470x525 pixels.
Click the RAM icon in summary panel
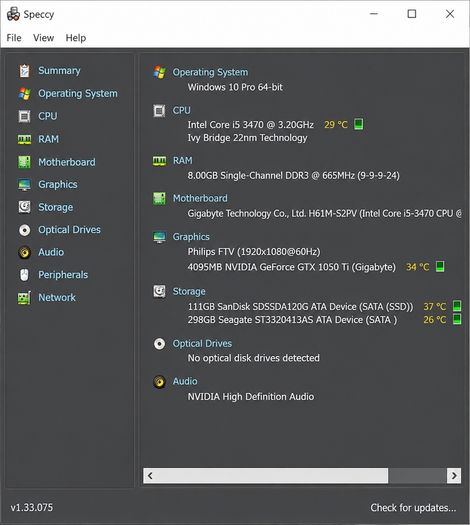click(159, 161)
